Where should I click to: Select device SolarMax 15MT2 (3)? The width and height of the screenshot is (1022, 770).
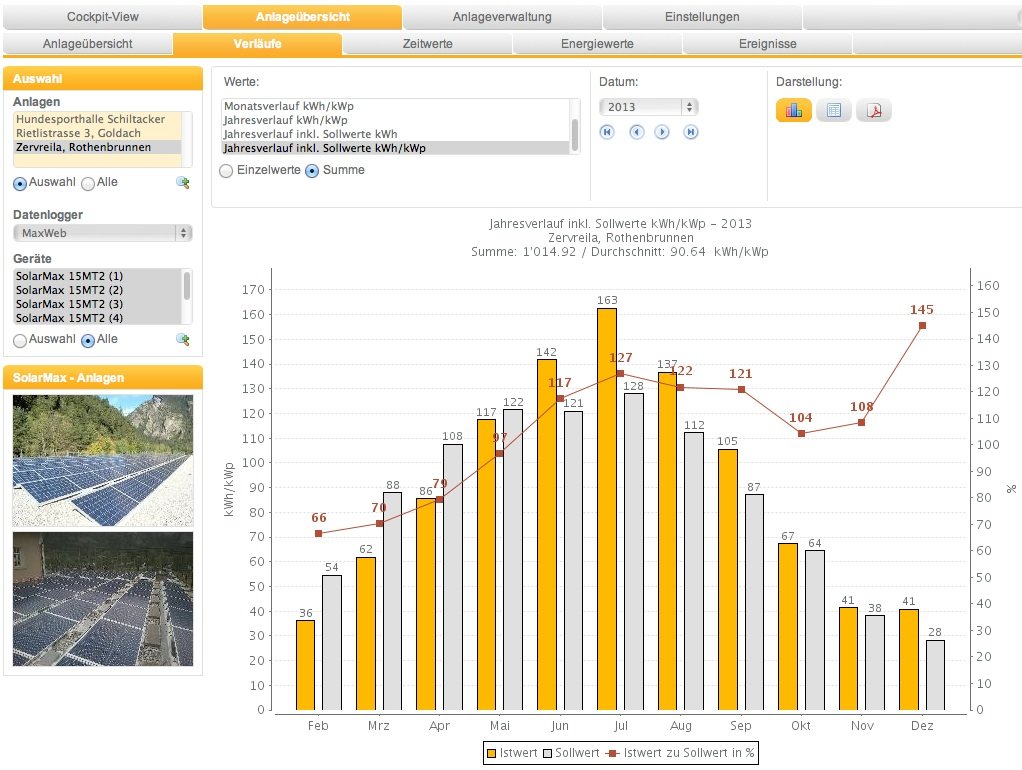pyautogui.click(x=97, y=304)
